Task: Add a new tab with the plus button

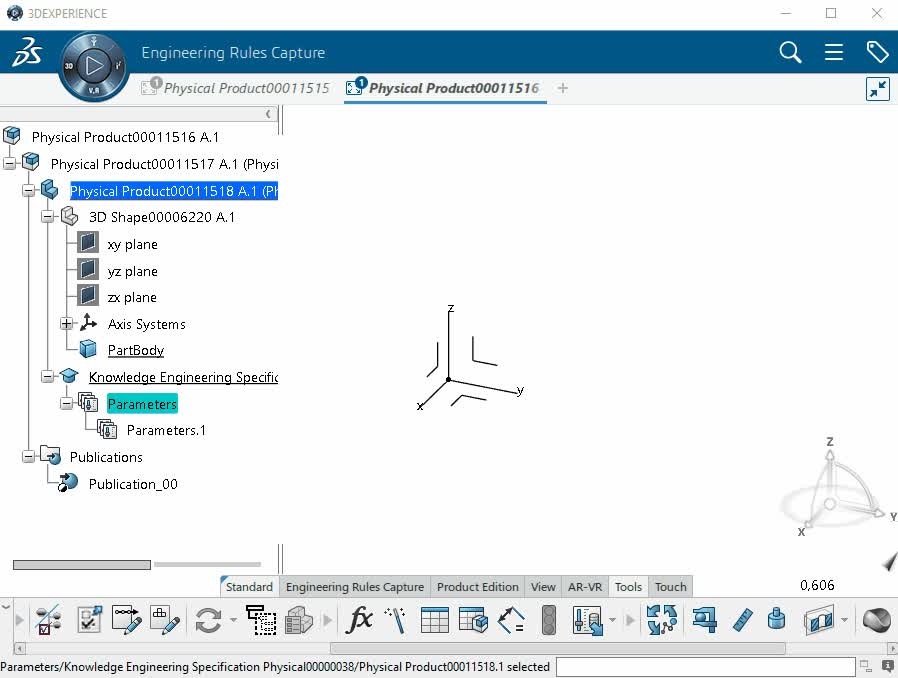Action: pos(562,88)
